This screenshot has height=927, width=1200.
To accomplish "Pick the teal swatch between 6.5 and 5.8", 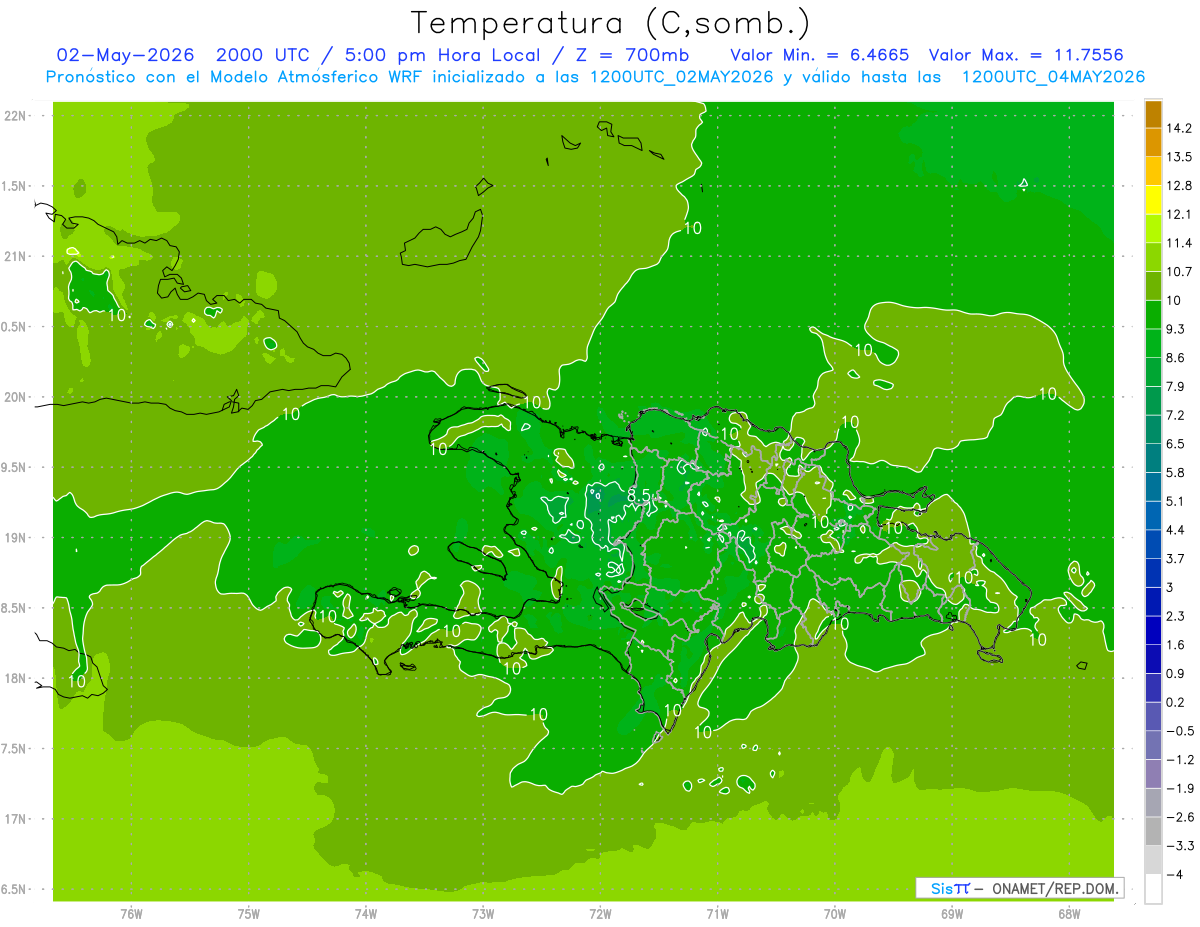I will (1153, 458).
